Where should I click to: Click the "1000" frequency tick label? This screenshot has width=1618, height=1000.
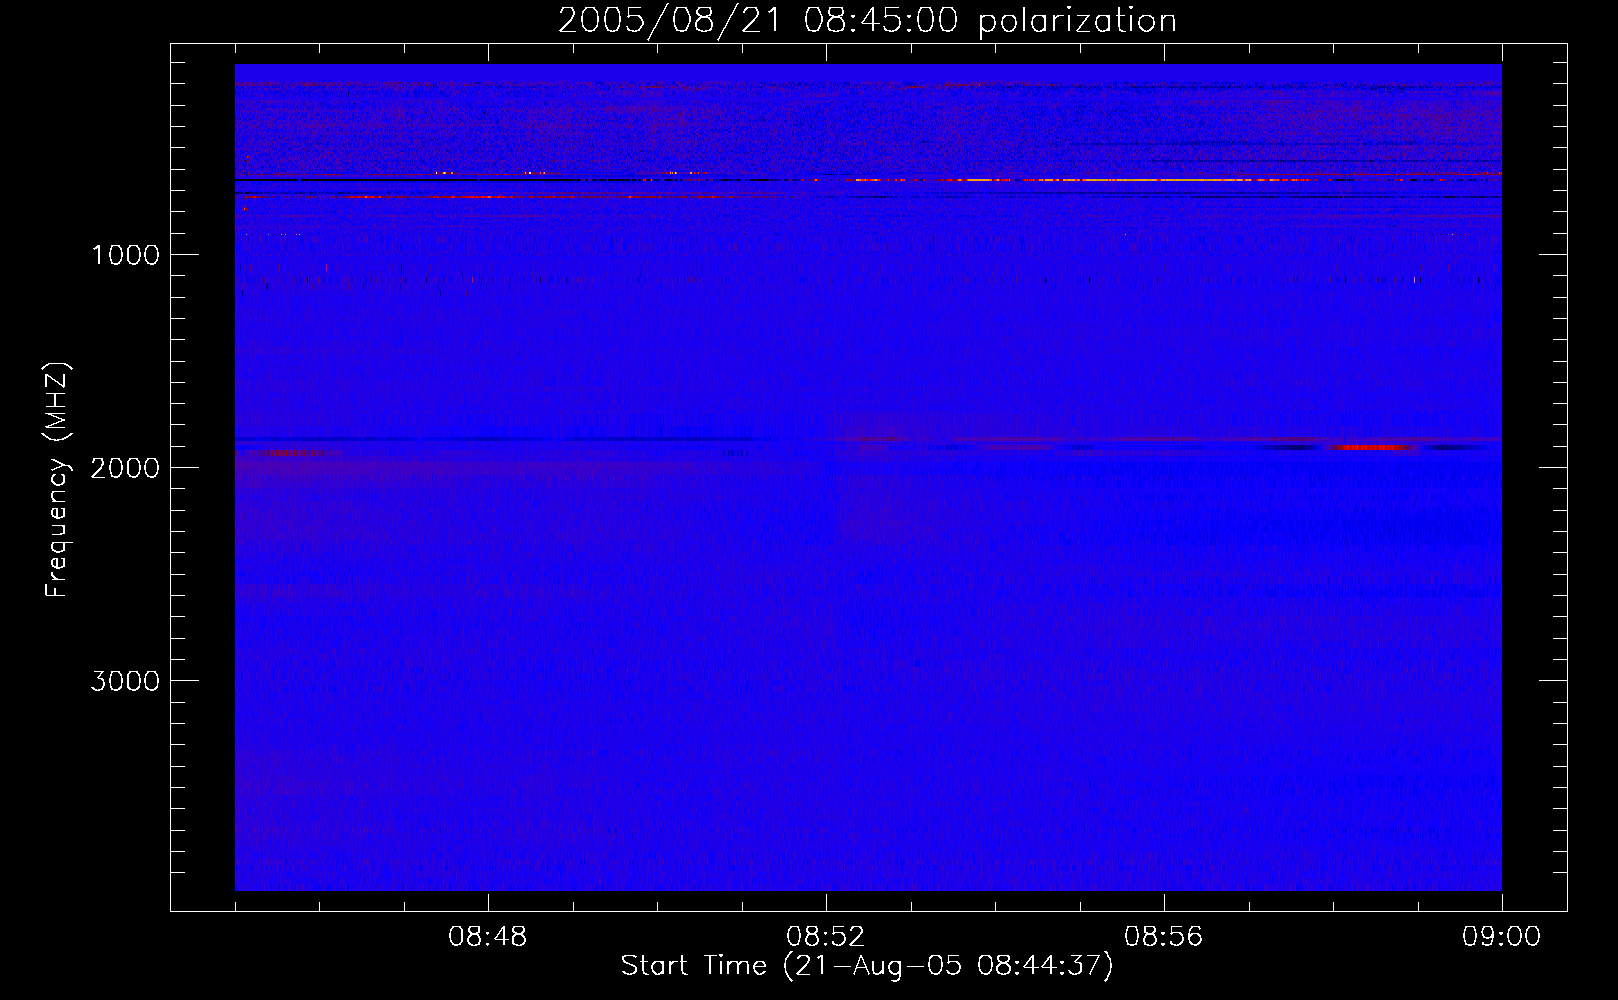(125, 255)
